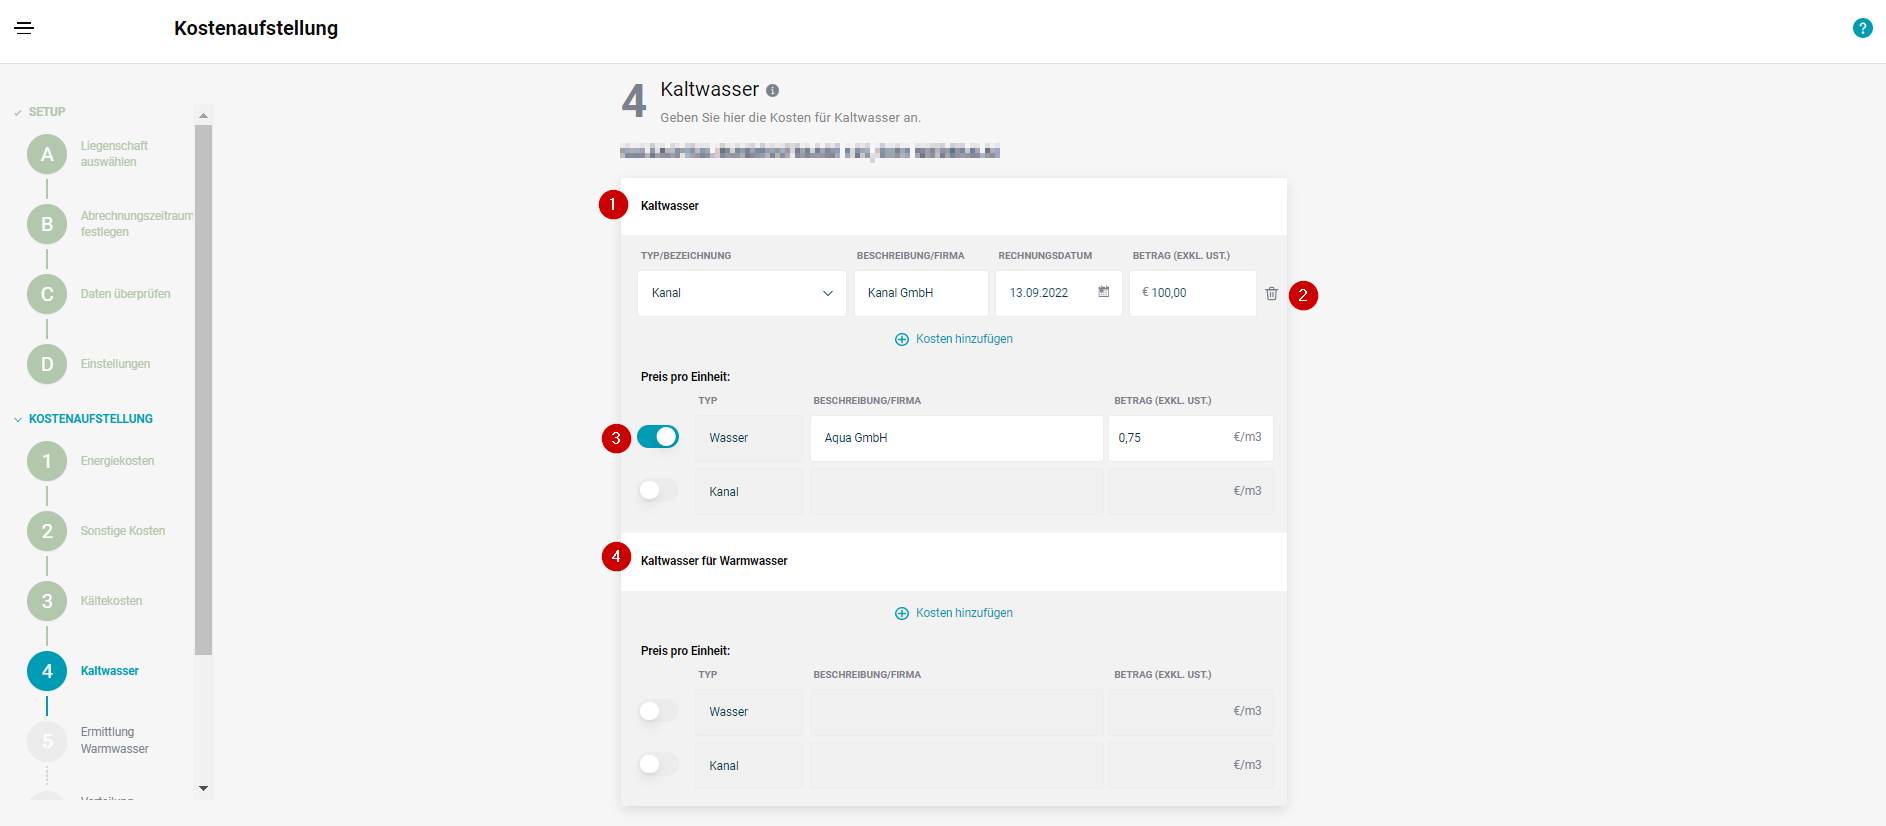The image size is (1886, 826).
Task: Click the info icon next to Kaltwasser heading
Action: click(x=772, y=91)
